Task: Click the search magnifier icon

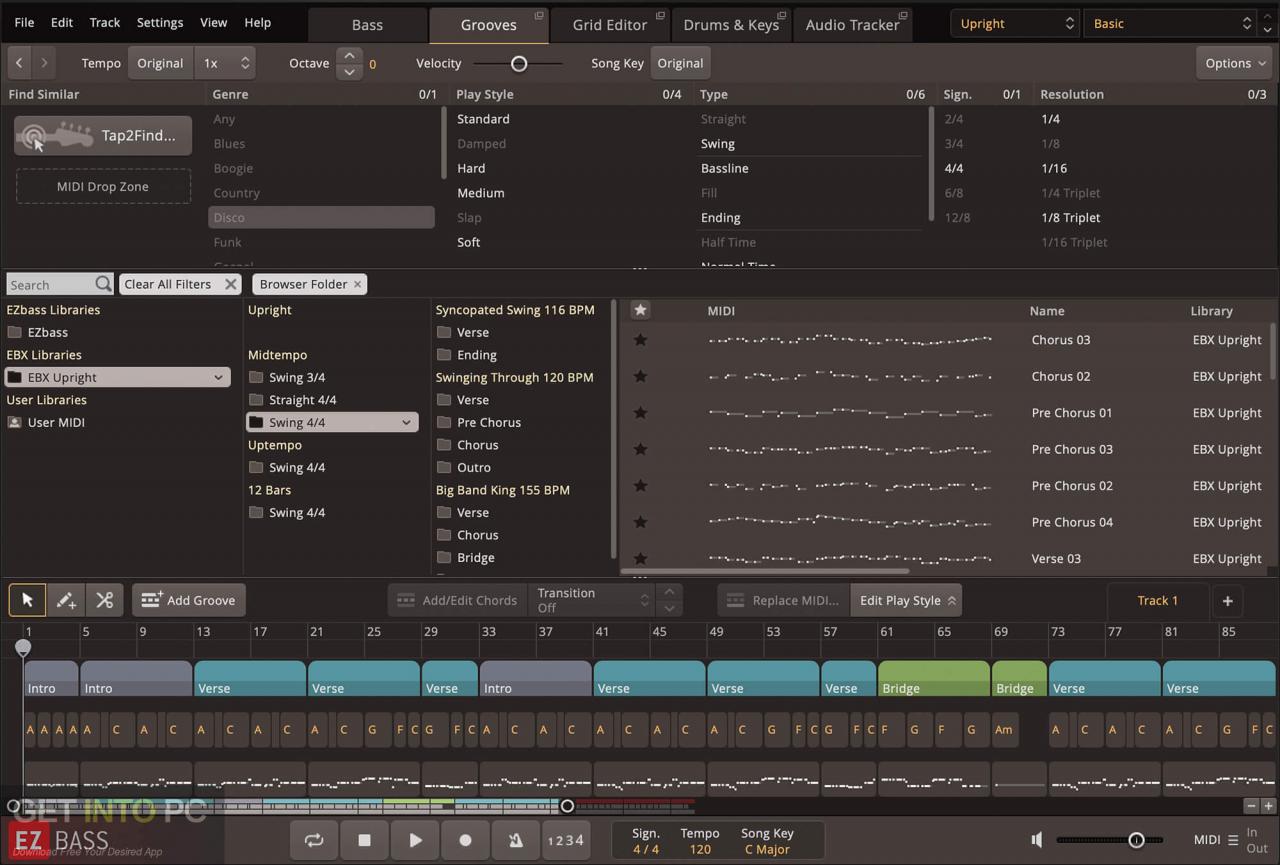Action: click(x=103, y=284)
